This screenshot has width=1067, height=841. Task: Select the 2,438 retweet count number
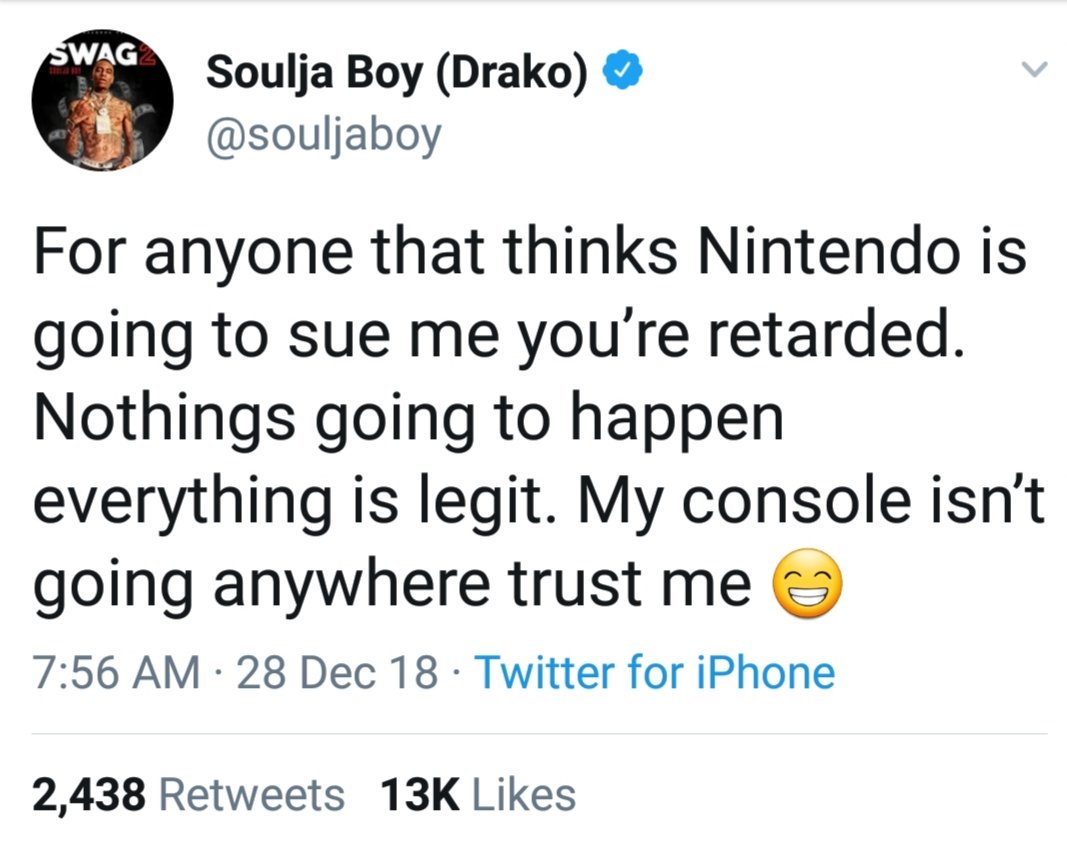pyautogui.click(x=88, y=795)
